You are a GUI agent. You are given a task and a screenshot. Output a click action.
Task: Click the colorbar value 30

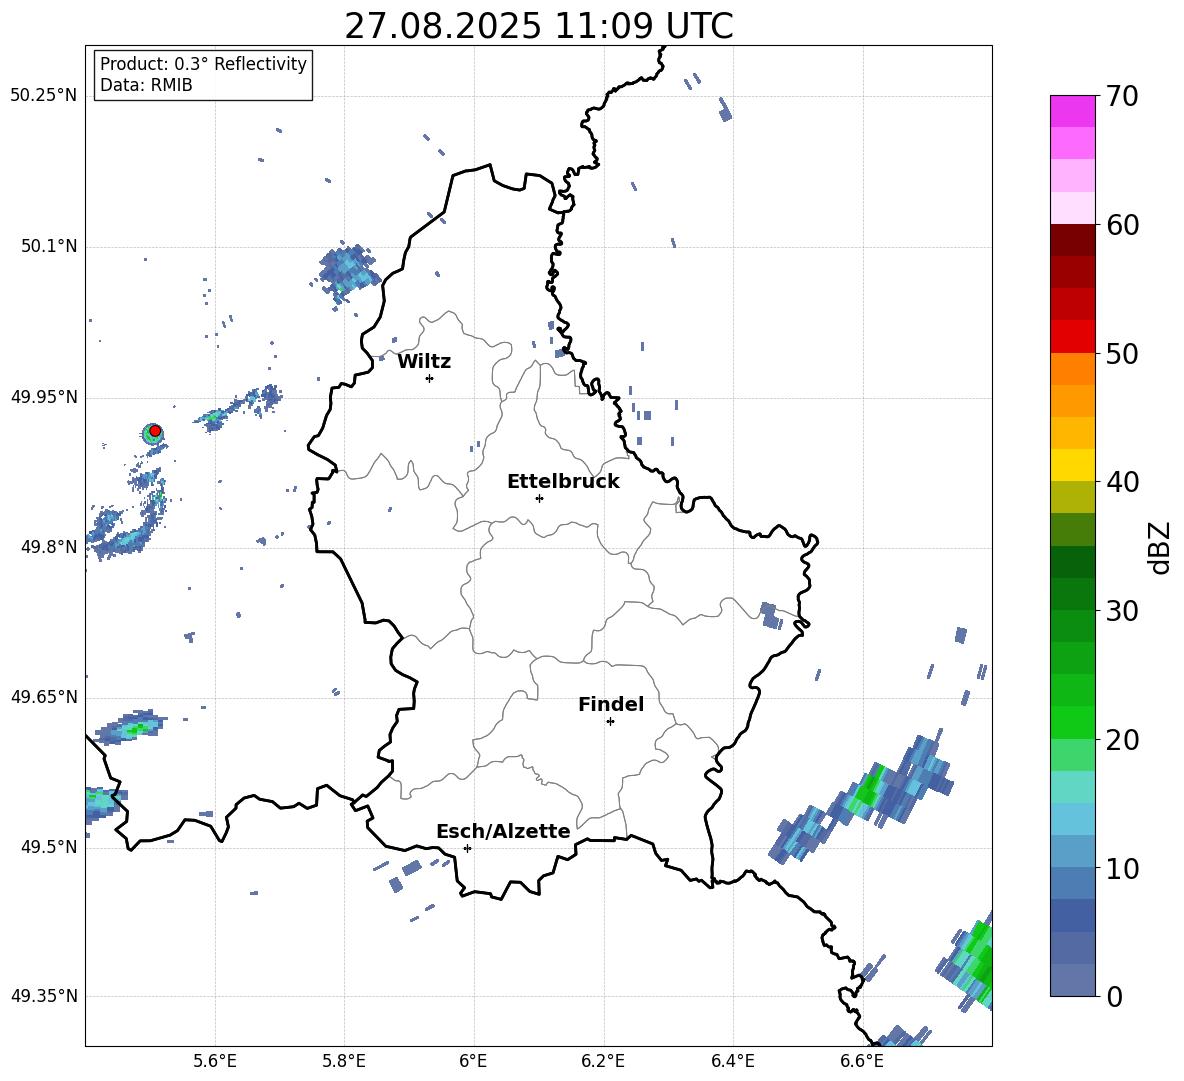click(1123, 611)
